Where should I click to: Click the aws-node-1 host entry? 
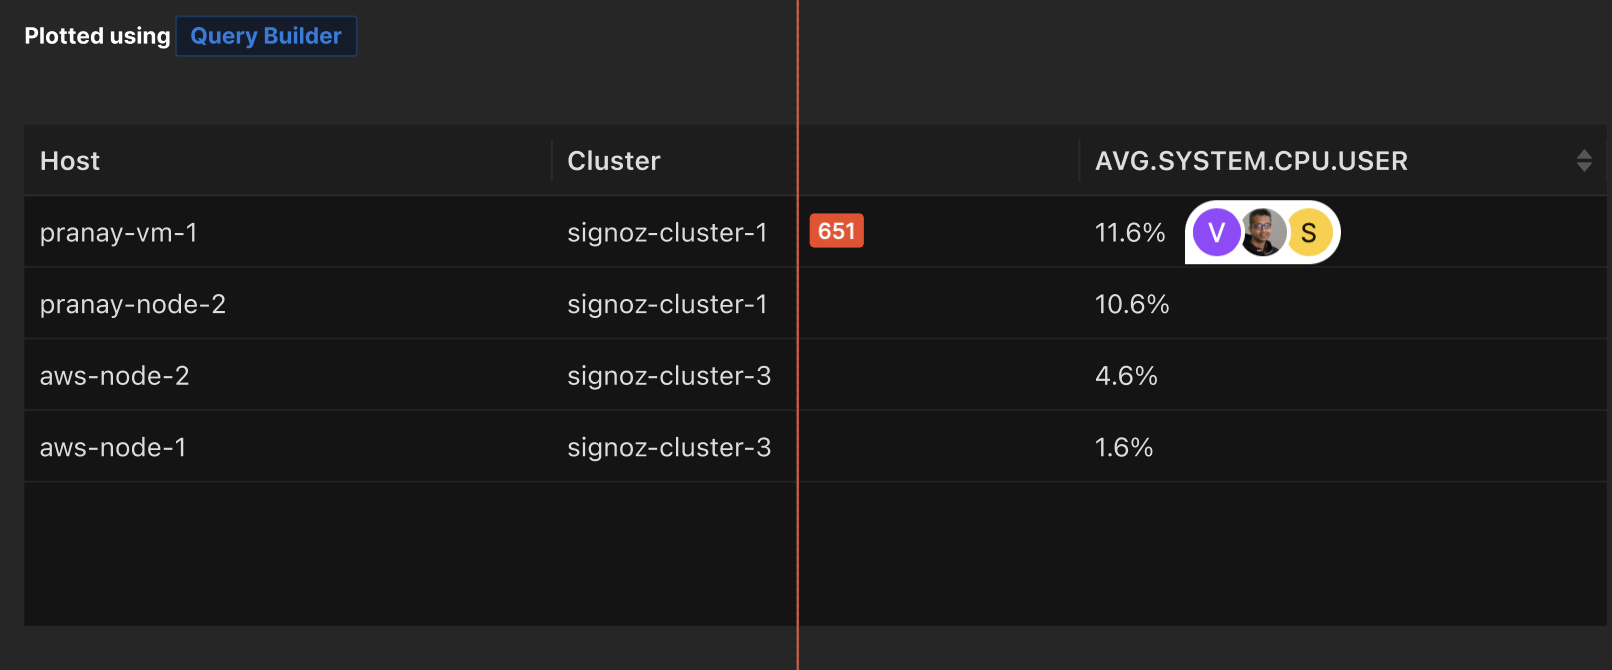tap(112, 447)
